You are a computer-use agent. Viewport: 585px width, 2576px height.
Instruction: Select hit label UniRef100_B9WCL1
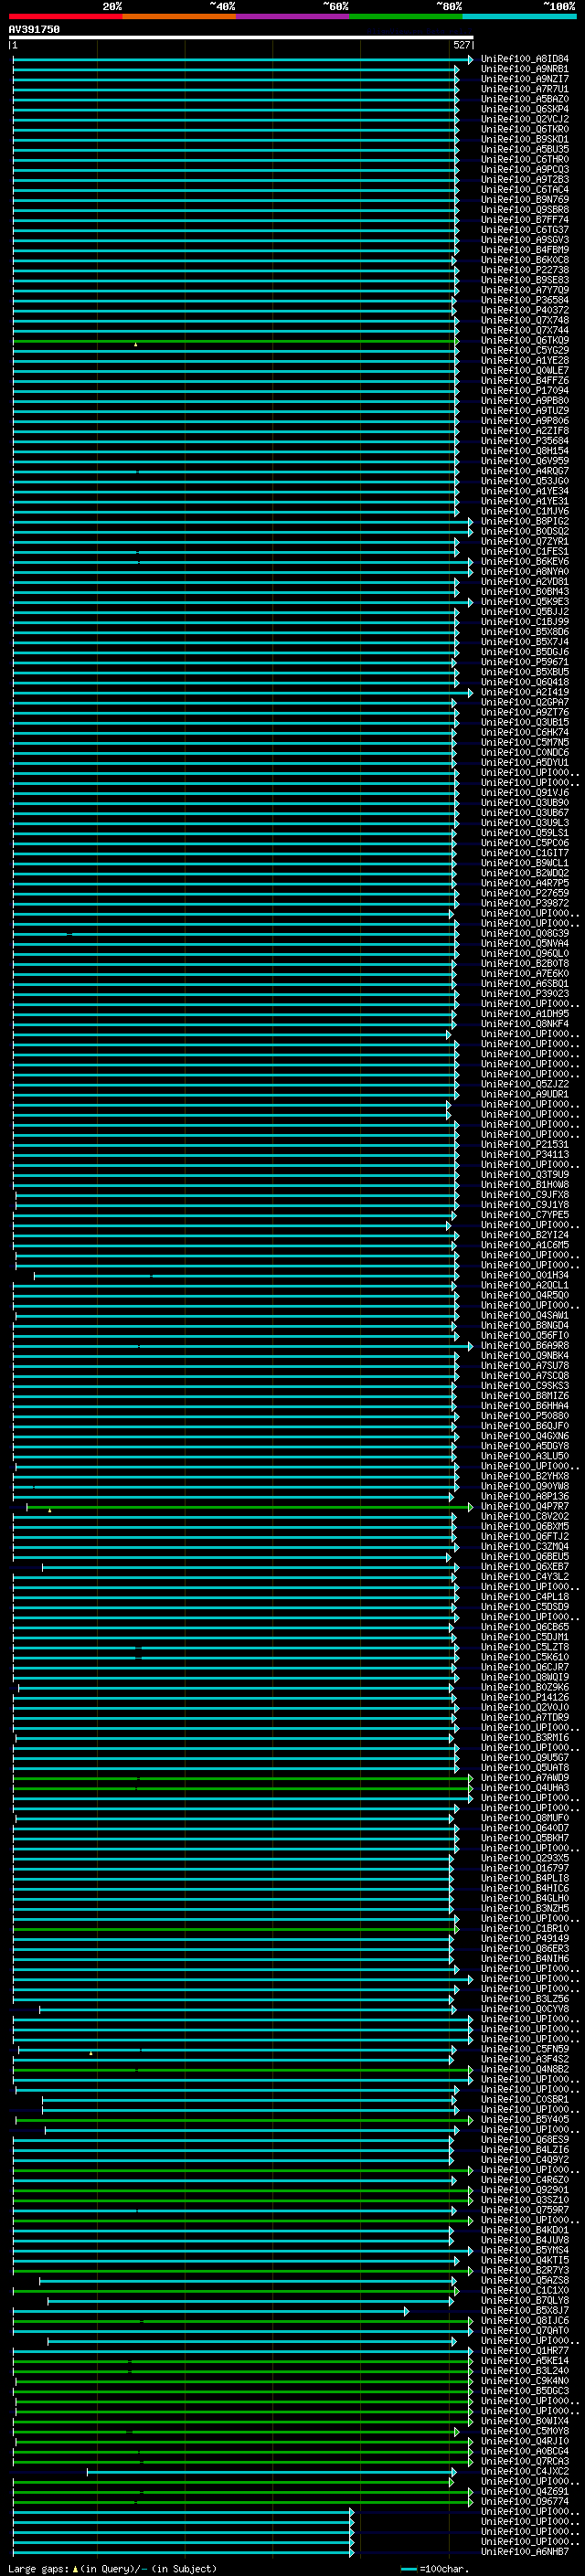525,863
